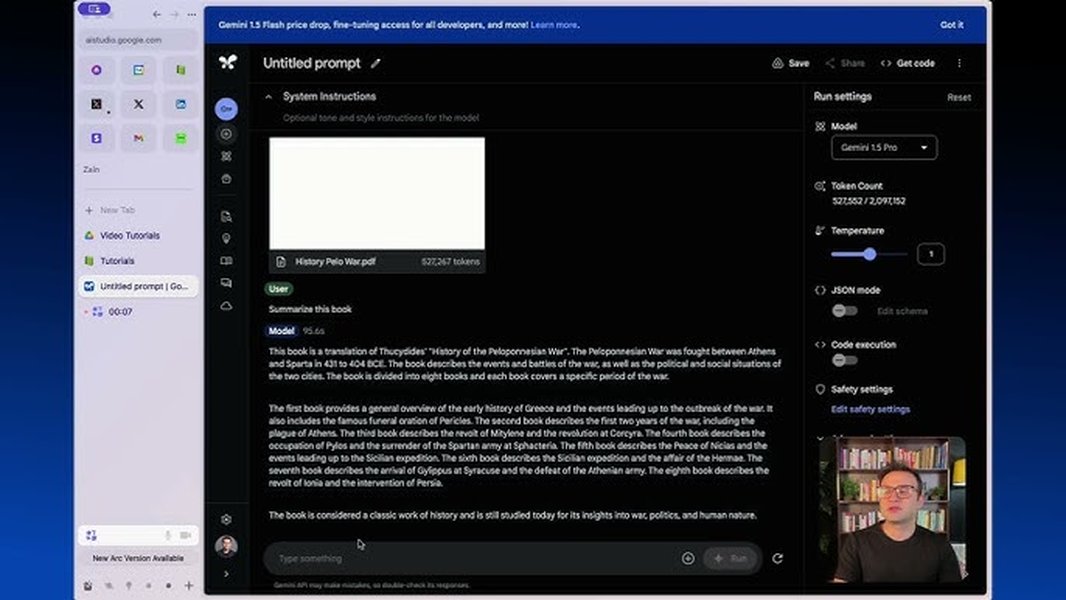Screen dimensions: 1066x600
Task: Click the plus icon at the bottom of Arc sidebar
Action: click(x=189, y=586)
